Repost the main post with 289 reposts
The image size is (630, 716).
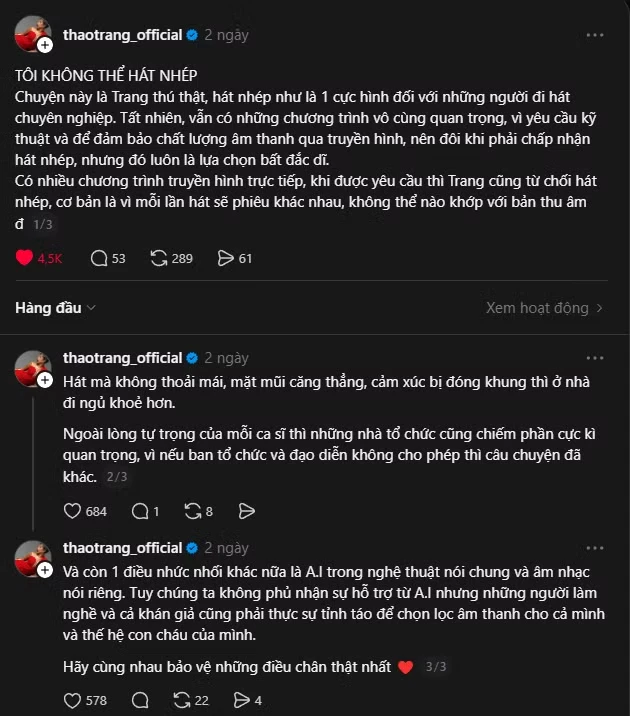click(x=158, y=258)
